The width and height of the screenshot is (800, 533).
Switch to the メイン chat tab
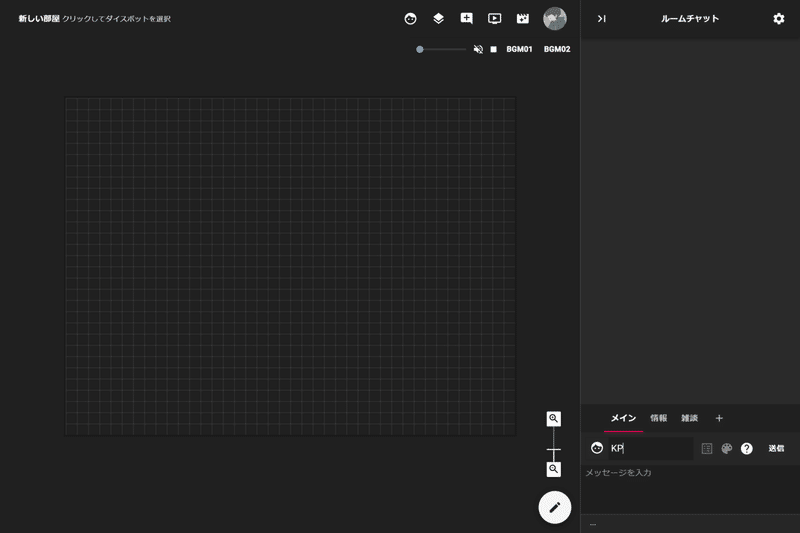click(623, 418)
